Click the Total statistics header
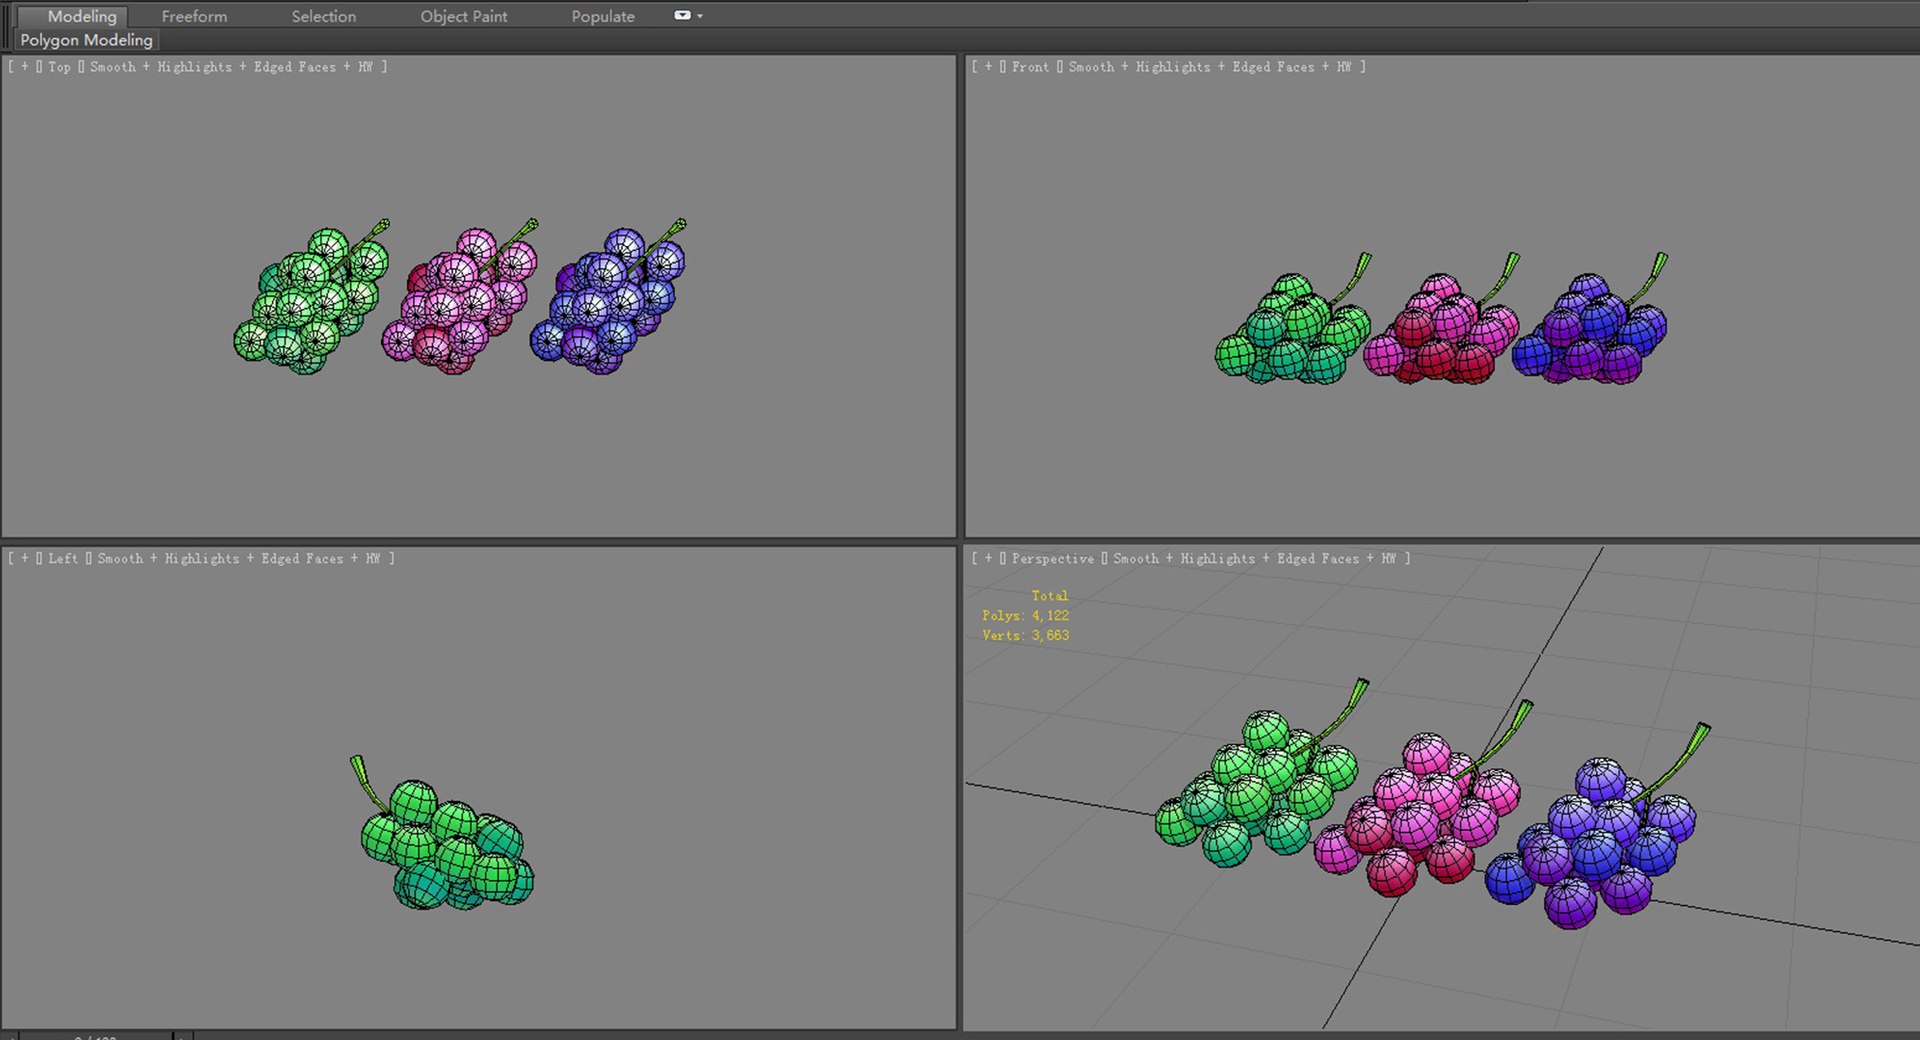Screen dimensions: 1920x1040 click(1050, 596)
